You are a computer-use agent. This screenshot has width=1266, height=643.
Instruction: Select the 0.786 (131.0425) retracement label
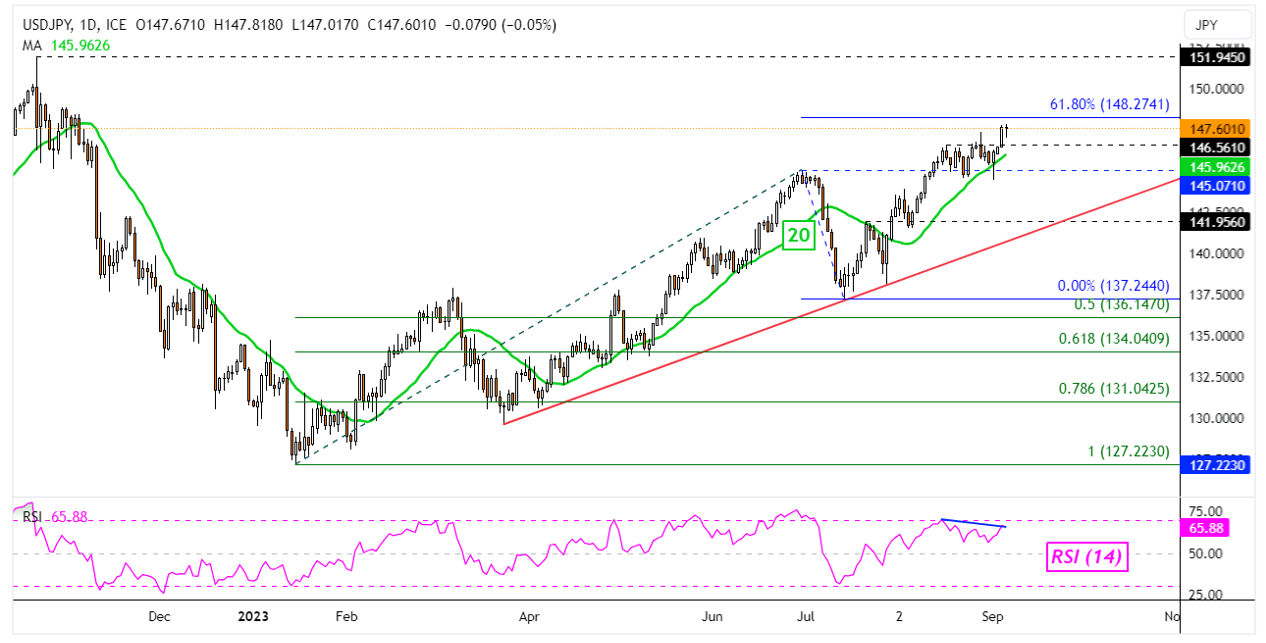pyautogui.click(x=1112, y=388)
